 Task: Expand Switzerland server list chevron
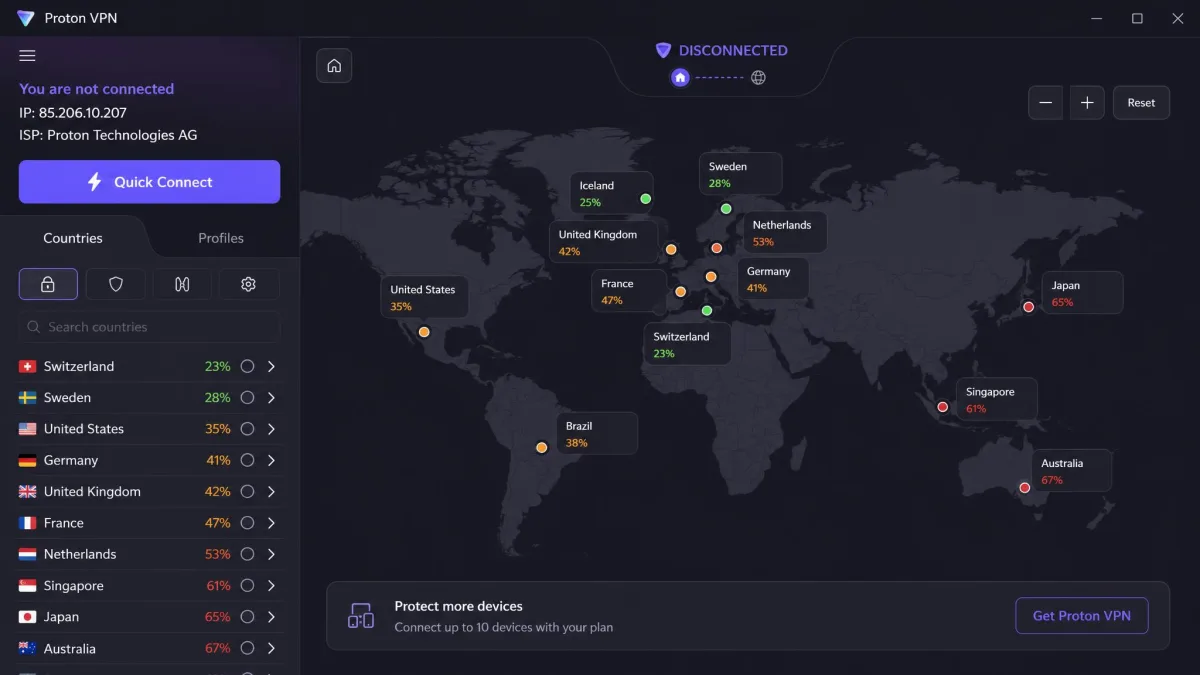pos(271,366)
